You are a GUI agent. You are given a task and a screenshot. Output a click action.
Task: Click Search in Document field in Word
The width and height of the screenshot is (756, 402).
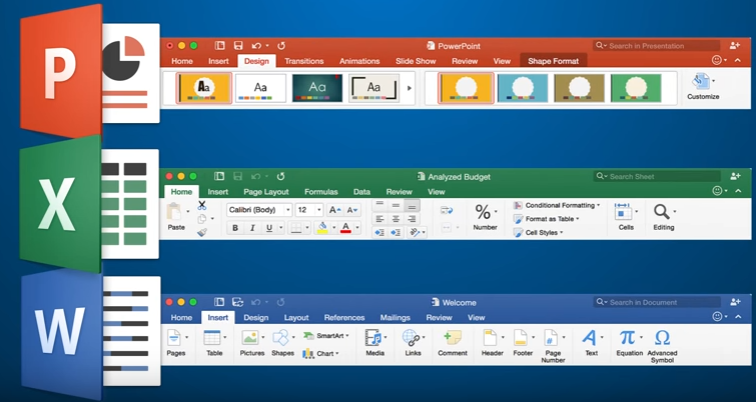click(657, 302)
